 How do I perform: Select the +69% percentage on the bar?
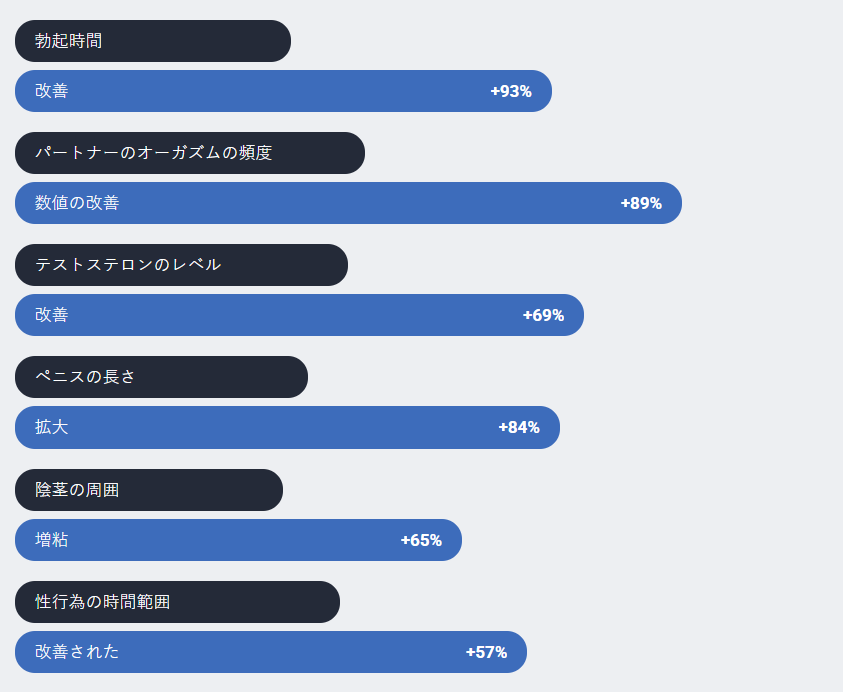click(543, 315)
